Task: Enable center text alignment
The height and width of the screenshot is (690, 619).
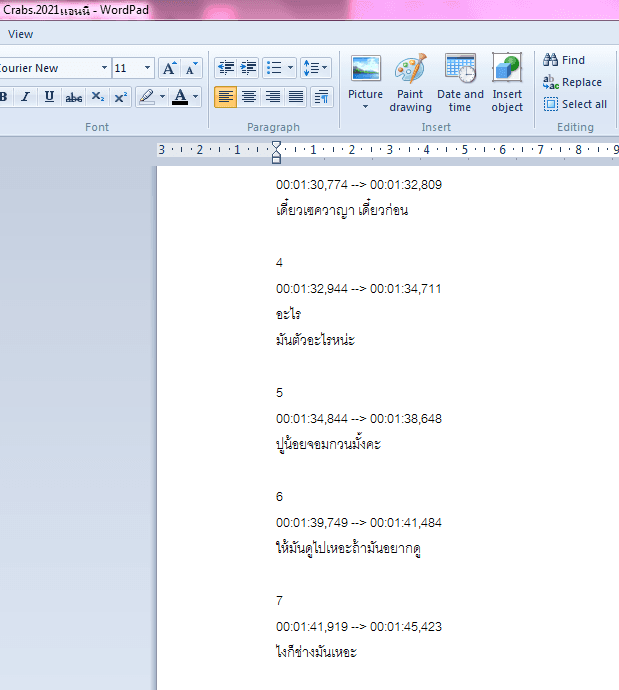Action: point(249,97)
